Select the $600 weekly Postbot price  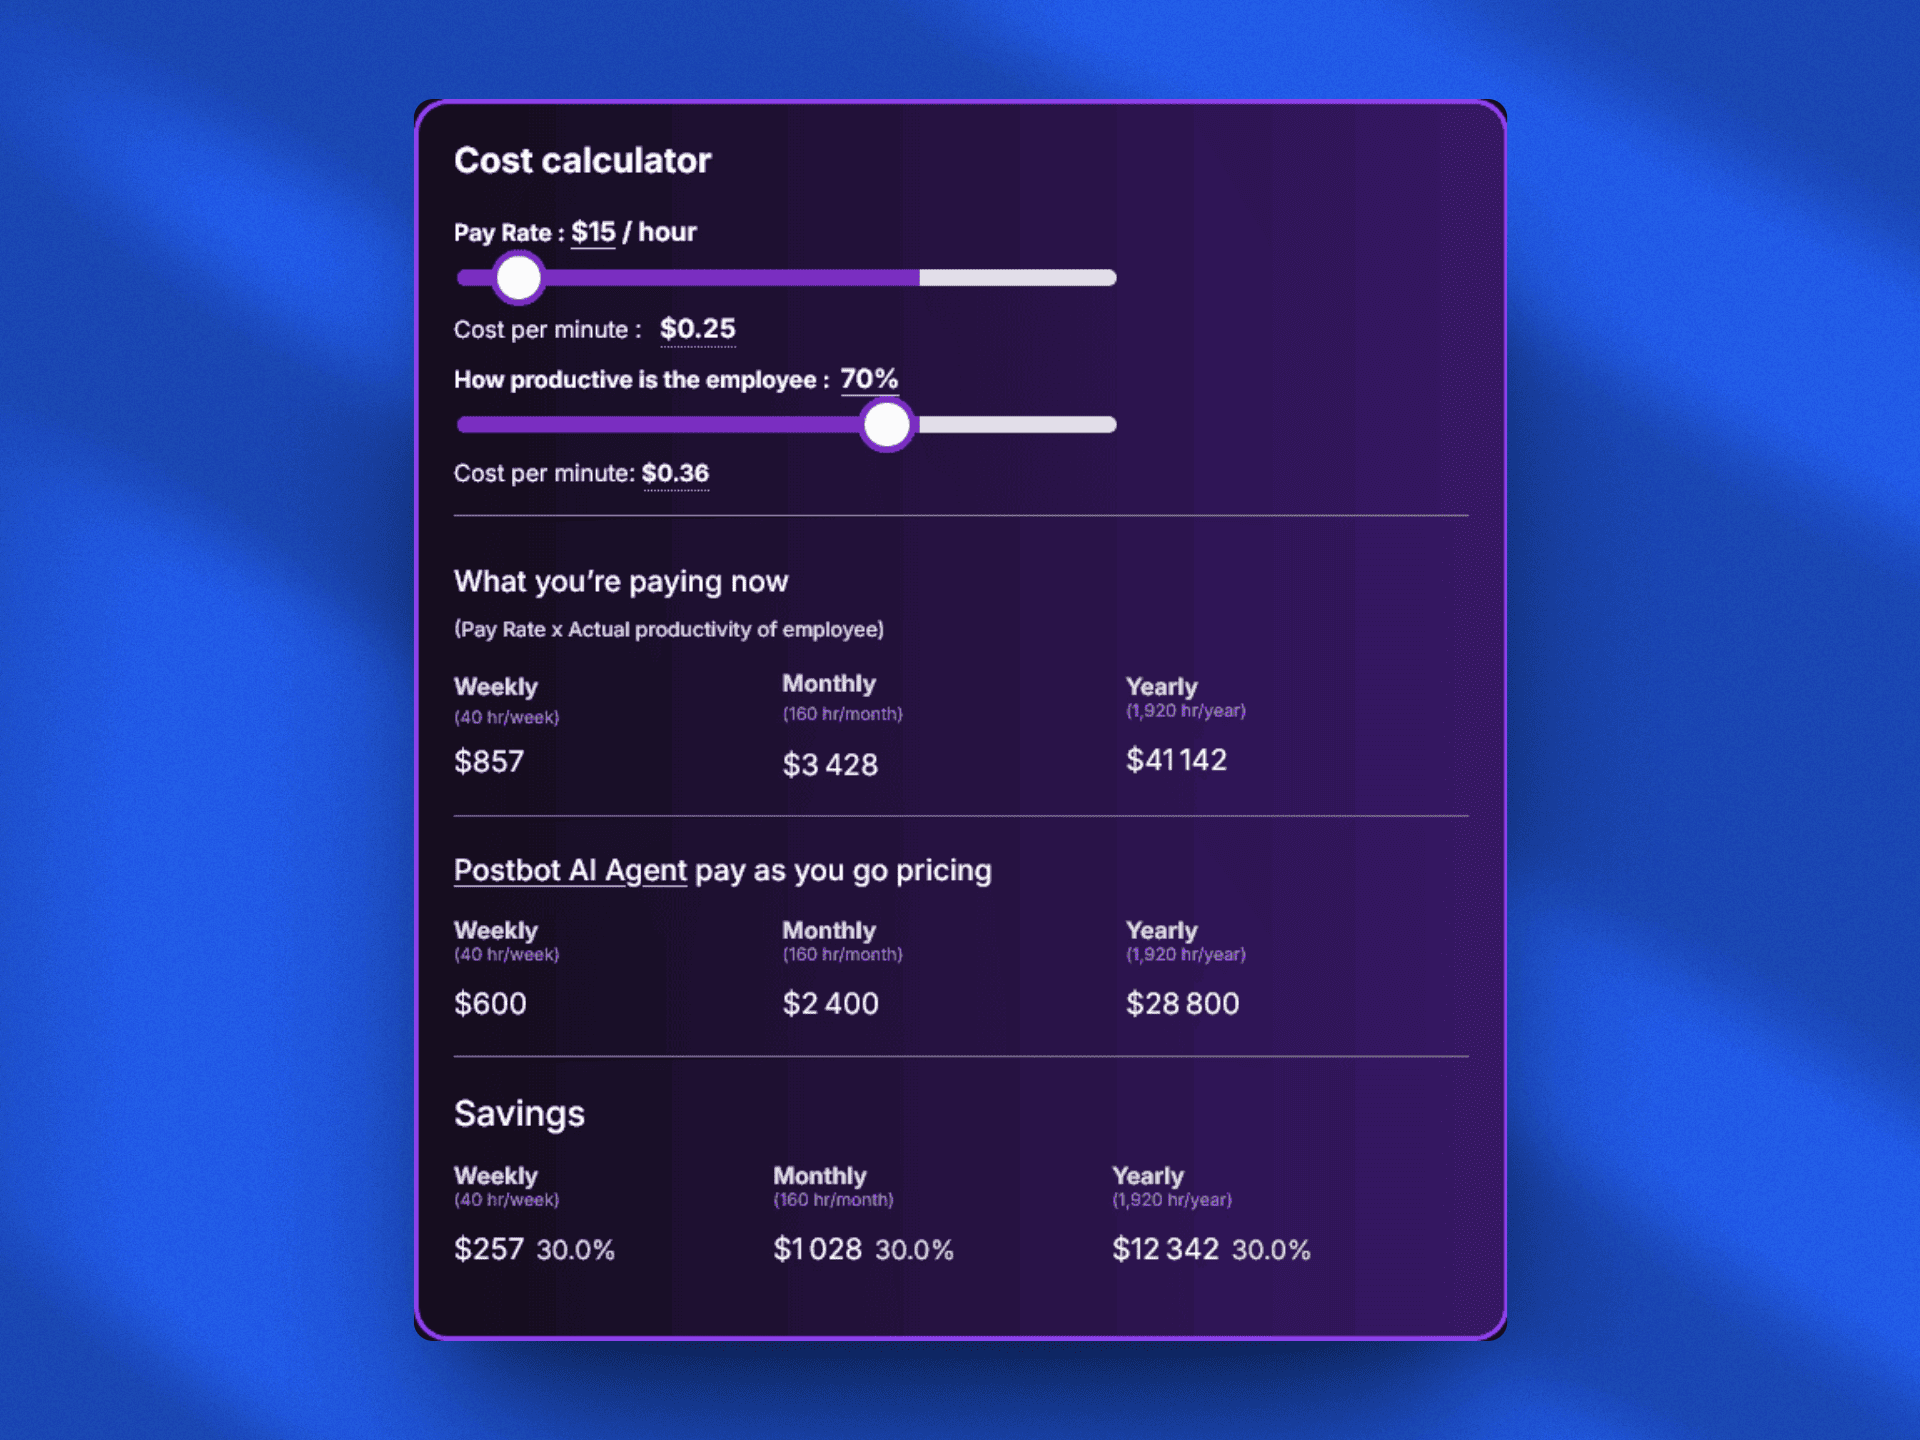coord(491,1003)
